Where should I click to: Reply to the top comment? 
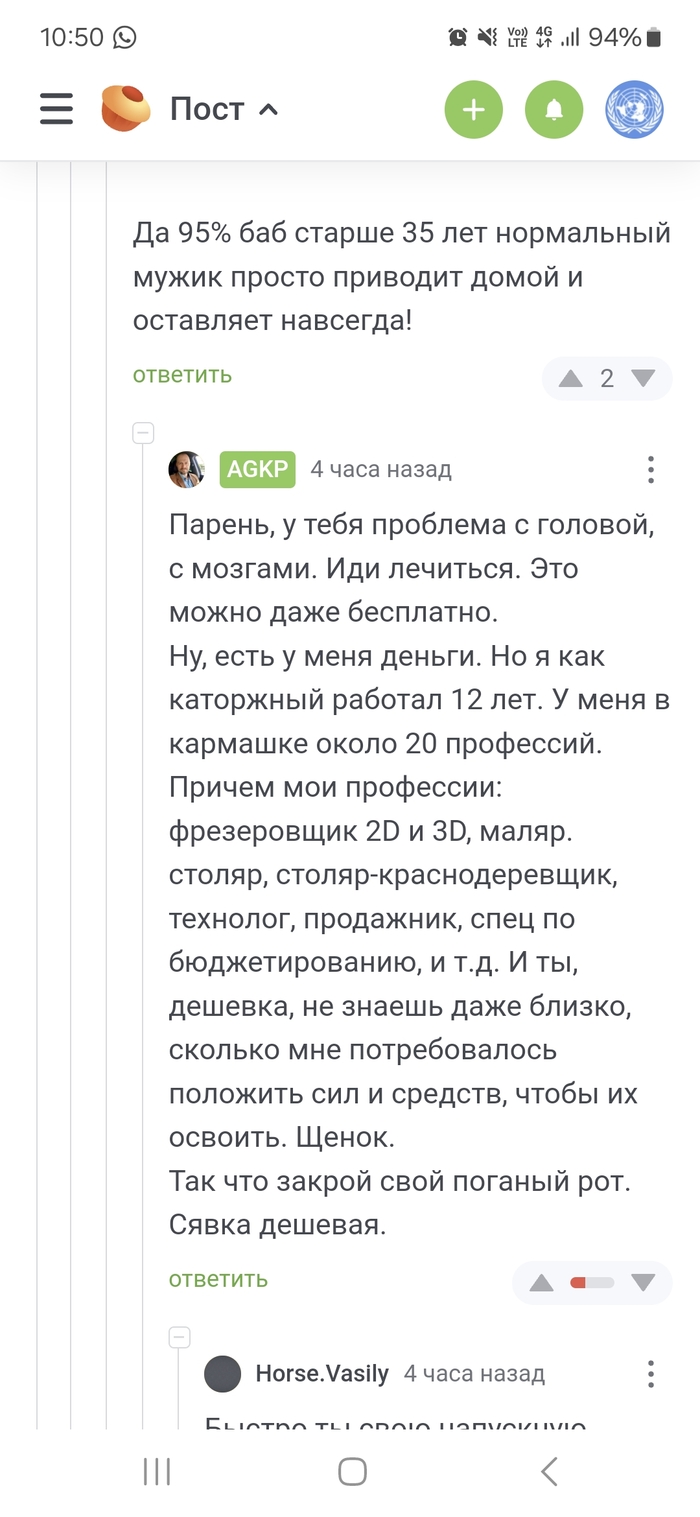[182, 375]
